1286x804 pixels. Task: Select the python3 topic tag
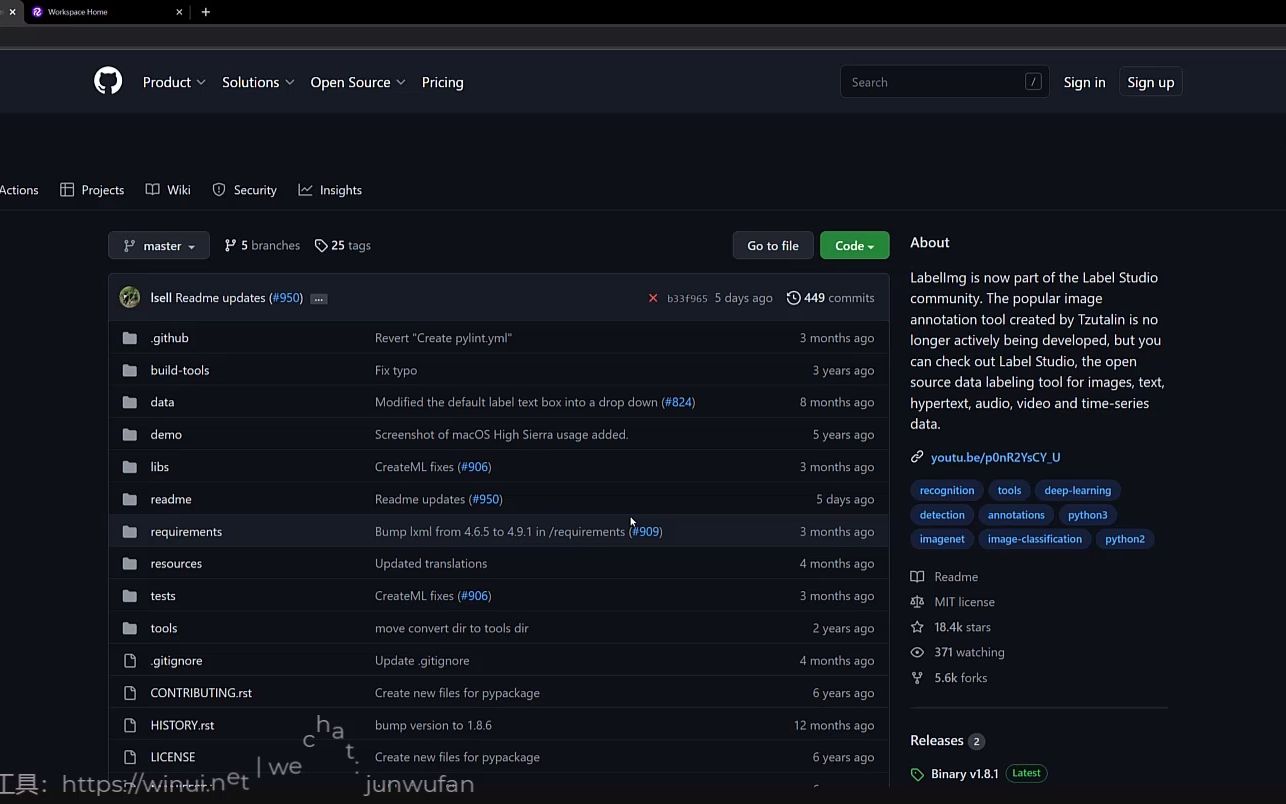[x=1087, y=515]
